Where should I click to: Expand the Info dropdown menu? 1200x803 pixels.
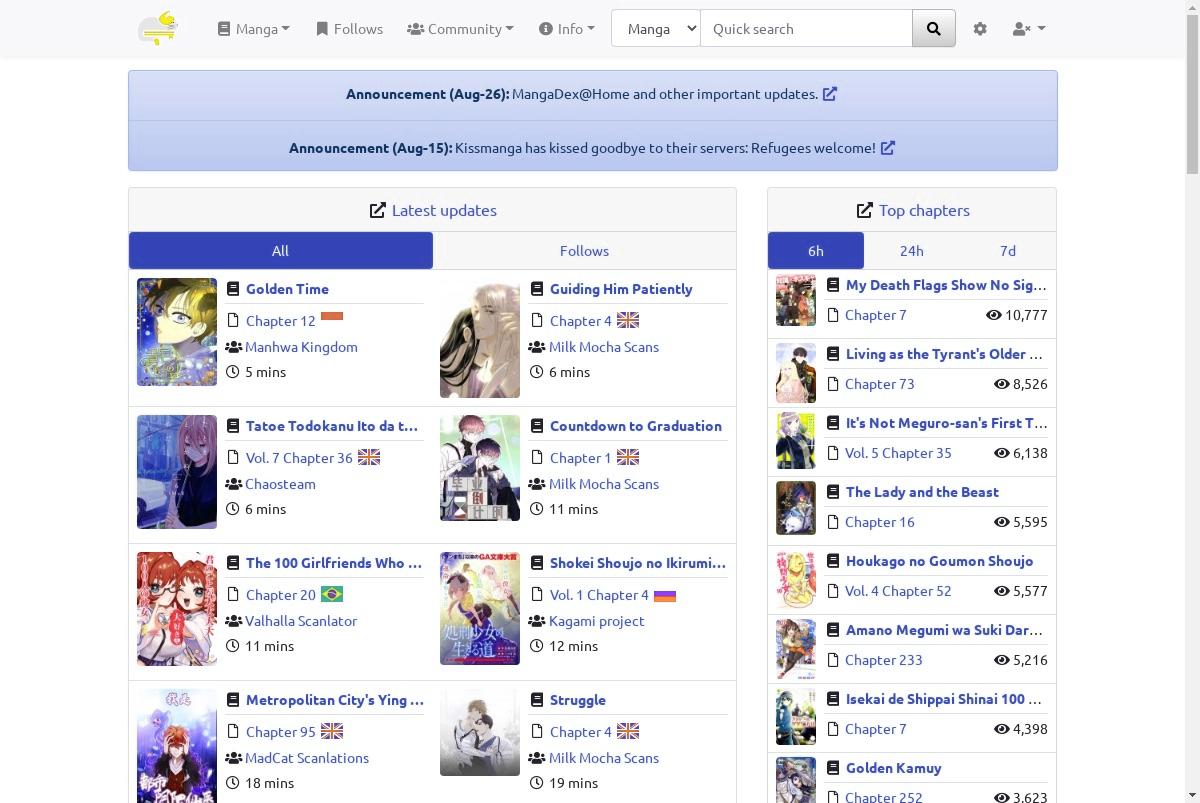[x=566, y=29]
